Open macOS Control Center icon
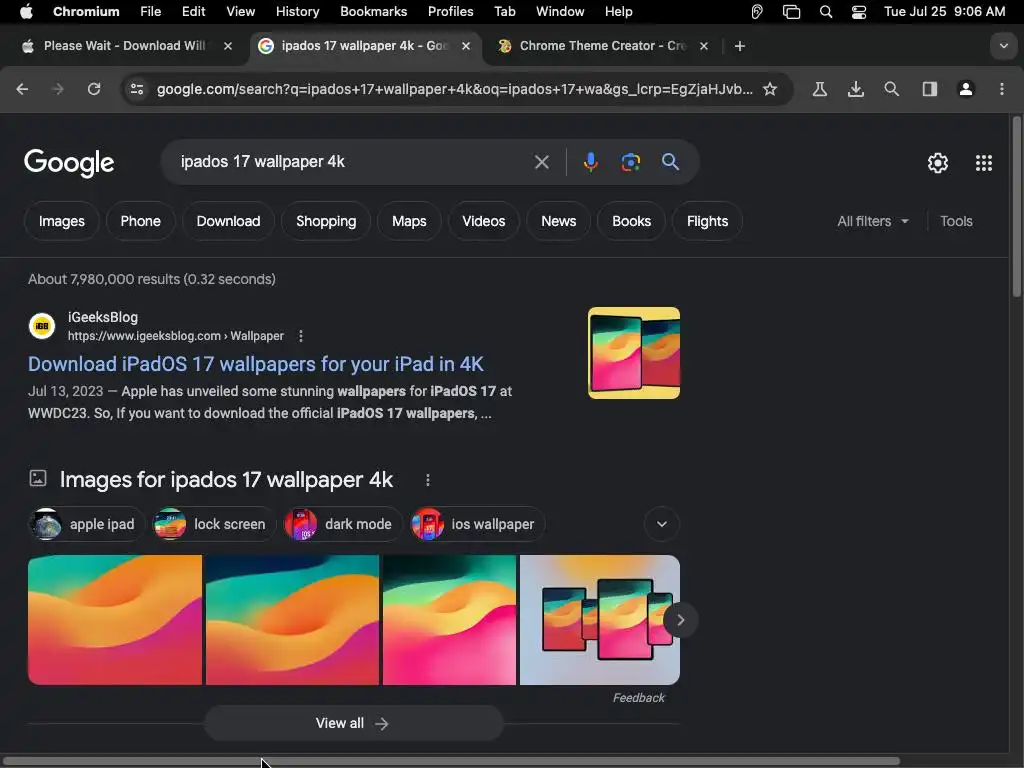 (x=859, y=12)
